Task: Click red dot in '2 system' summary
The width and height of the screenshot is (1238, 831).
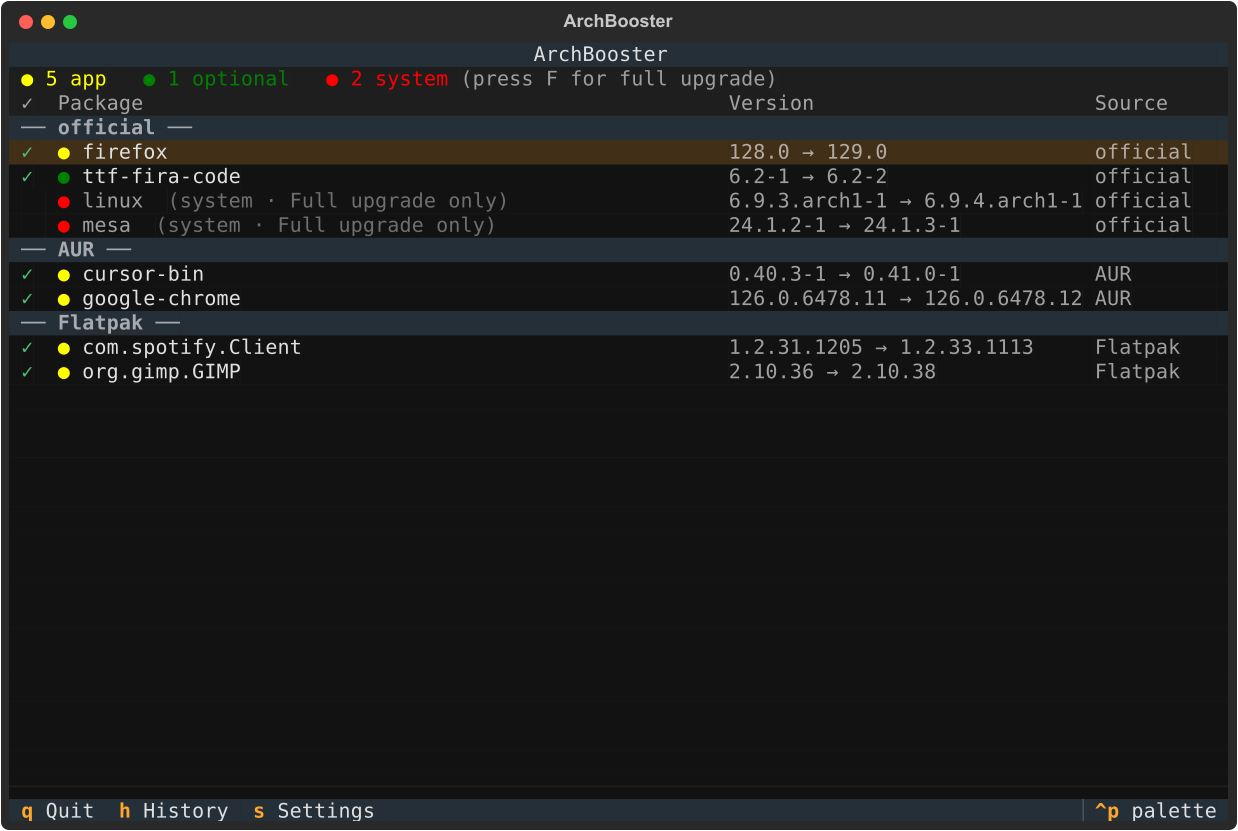Action: tap(332, 80)
